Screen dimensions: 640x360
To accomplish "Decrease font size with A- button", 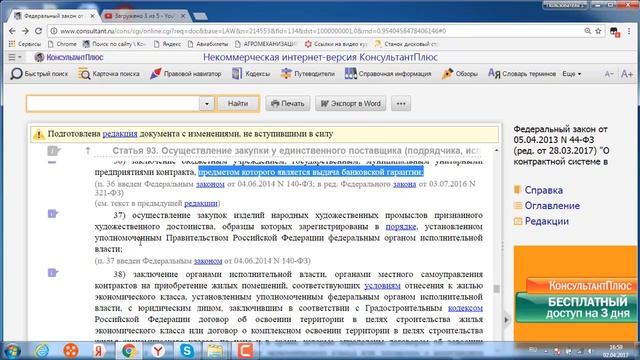I will (609, 74).
